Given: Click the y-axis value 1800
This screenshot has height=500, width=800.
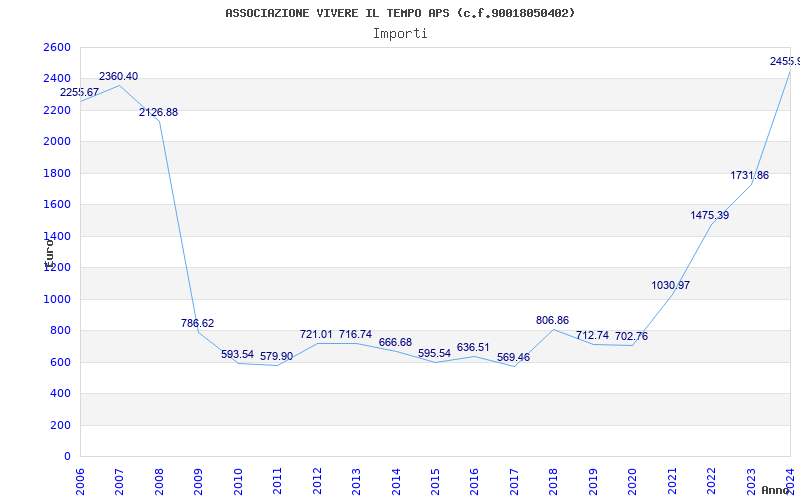Looking at the screenshot, I should pos(57,173).
